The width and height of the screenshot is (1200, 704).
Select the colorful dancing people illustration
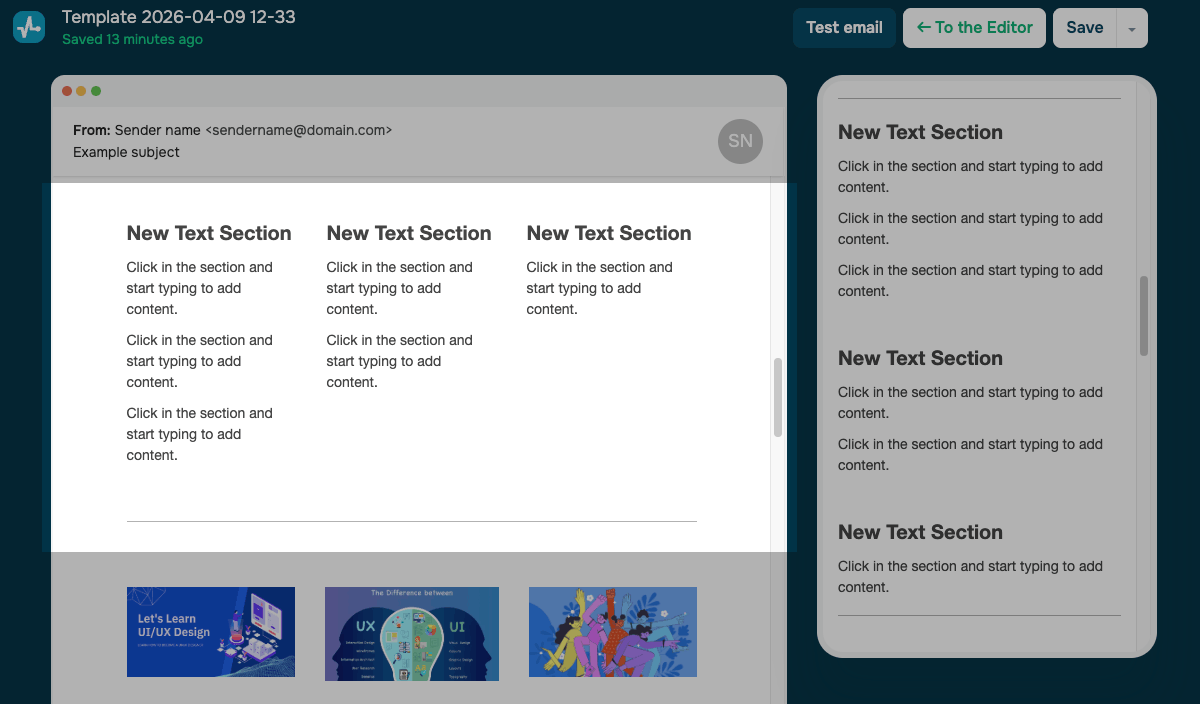point(612,632)
